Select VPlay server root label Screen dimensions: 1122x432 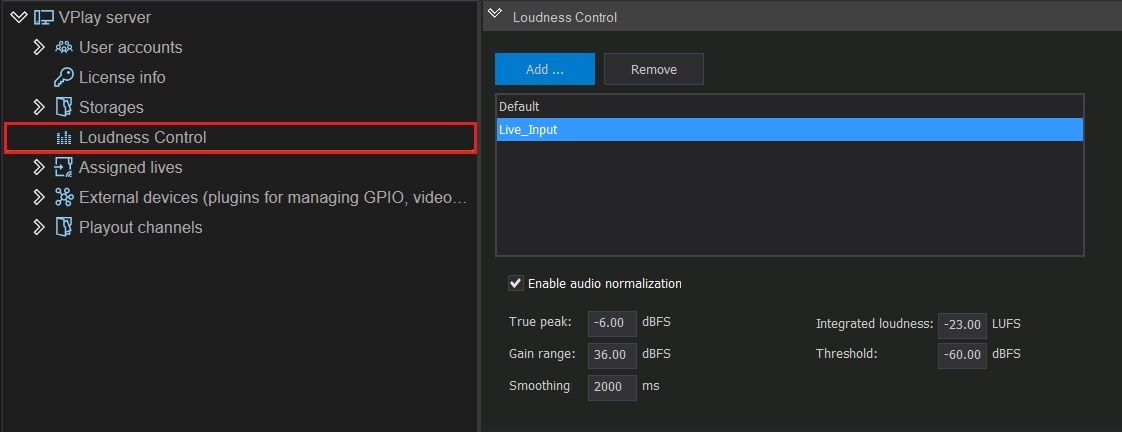coord(104,17)
